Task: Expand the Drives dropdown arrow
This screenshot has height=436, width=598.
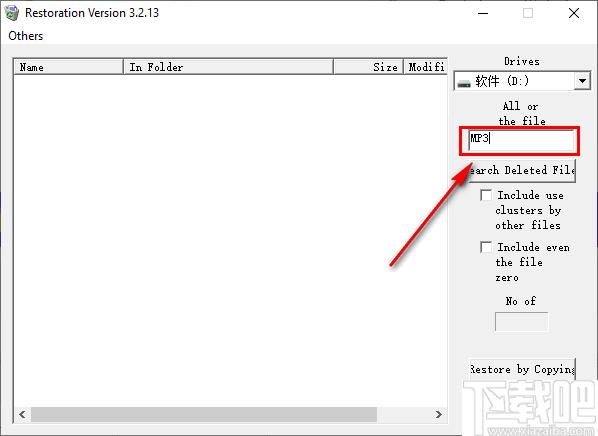Action: click(582, 81)
